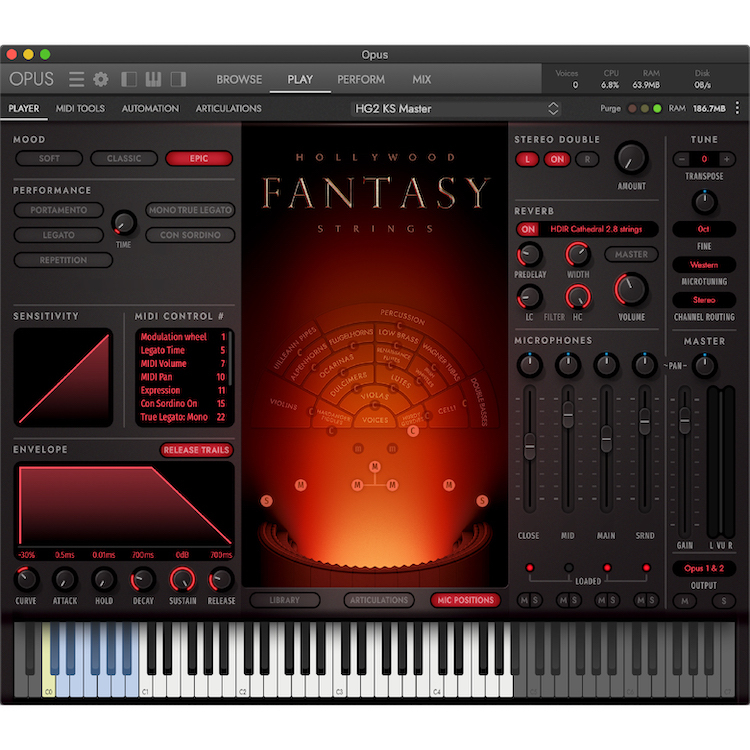Viewport: 750px width, 750px height.
Task: Click the transpose plus button
Action: click(727, 159)
